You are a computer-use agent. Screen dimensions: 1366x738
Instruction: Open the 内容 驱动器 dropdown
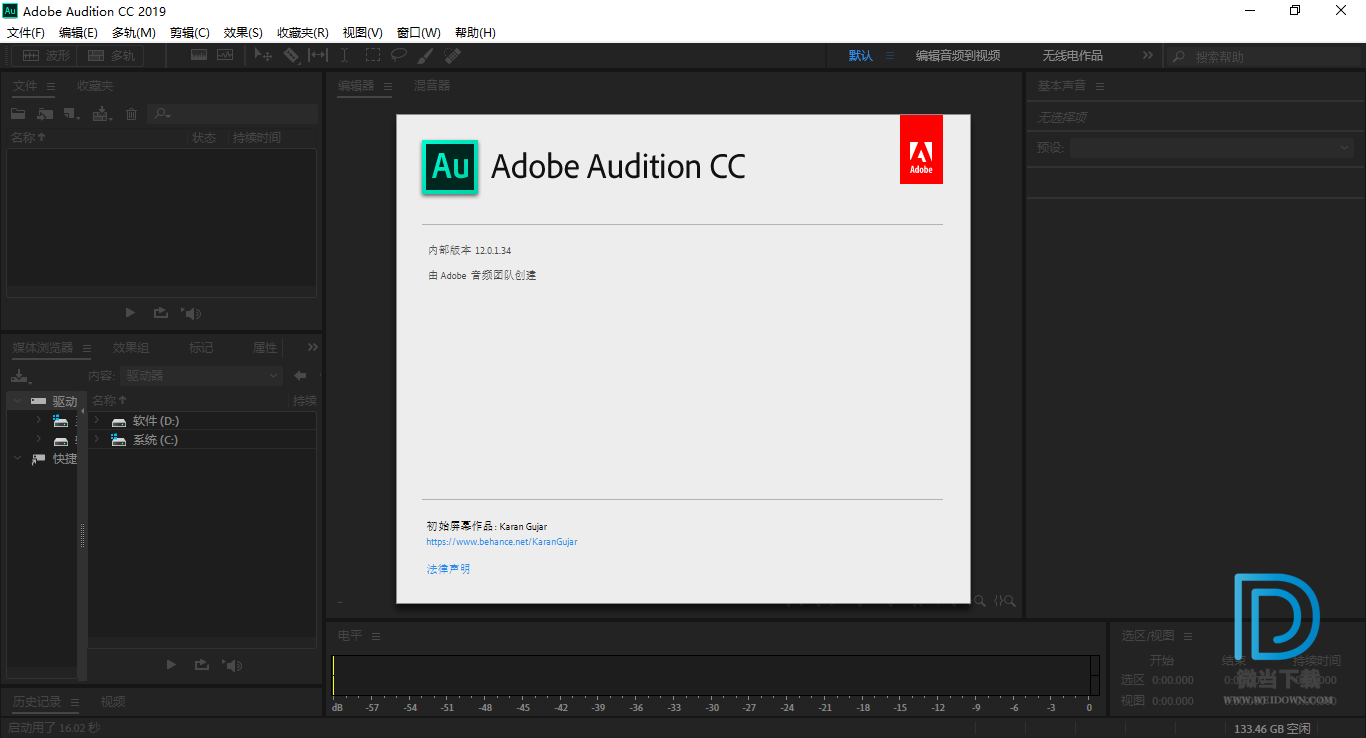click(x=202, y=376)
